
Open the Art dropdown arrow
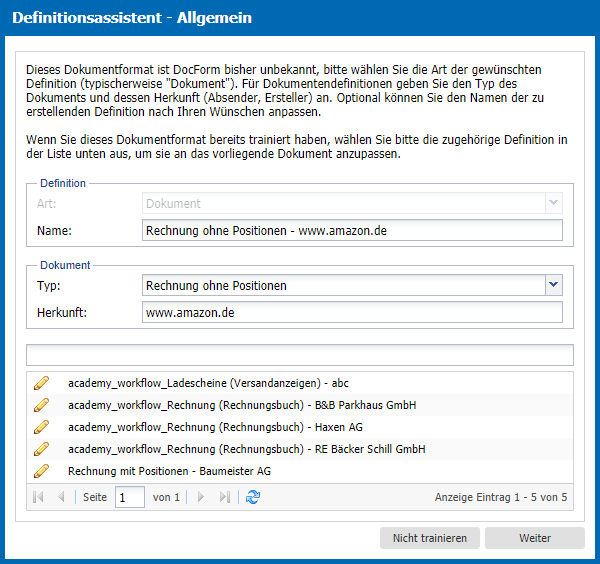[554, 203]
